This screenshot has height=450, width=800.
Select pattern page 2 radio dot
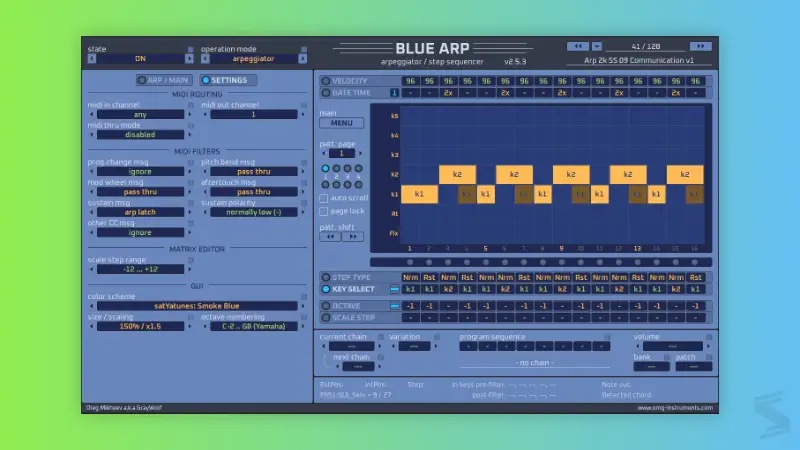point(336,168)
